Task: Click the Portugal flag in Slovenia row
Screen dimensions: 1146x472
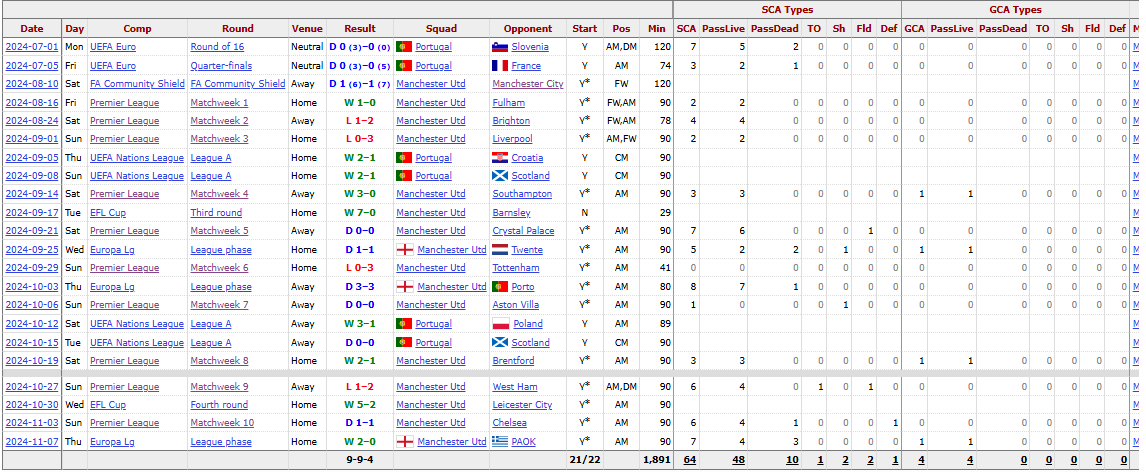Action: pyautogui.click(x=404, y=47)
